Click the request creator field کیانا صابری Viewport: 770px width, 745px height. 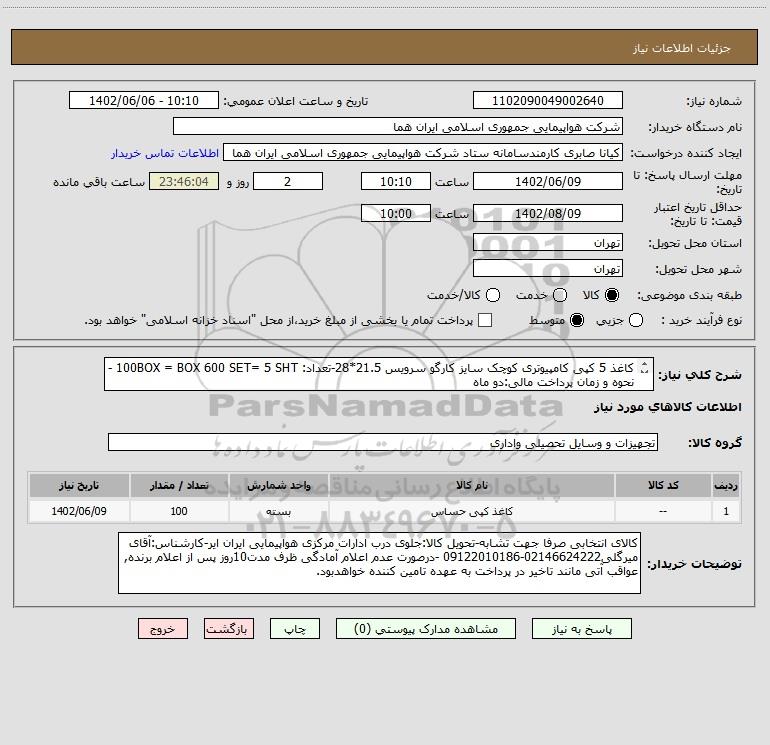point(423,153)
